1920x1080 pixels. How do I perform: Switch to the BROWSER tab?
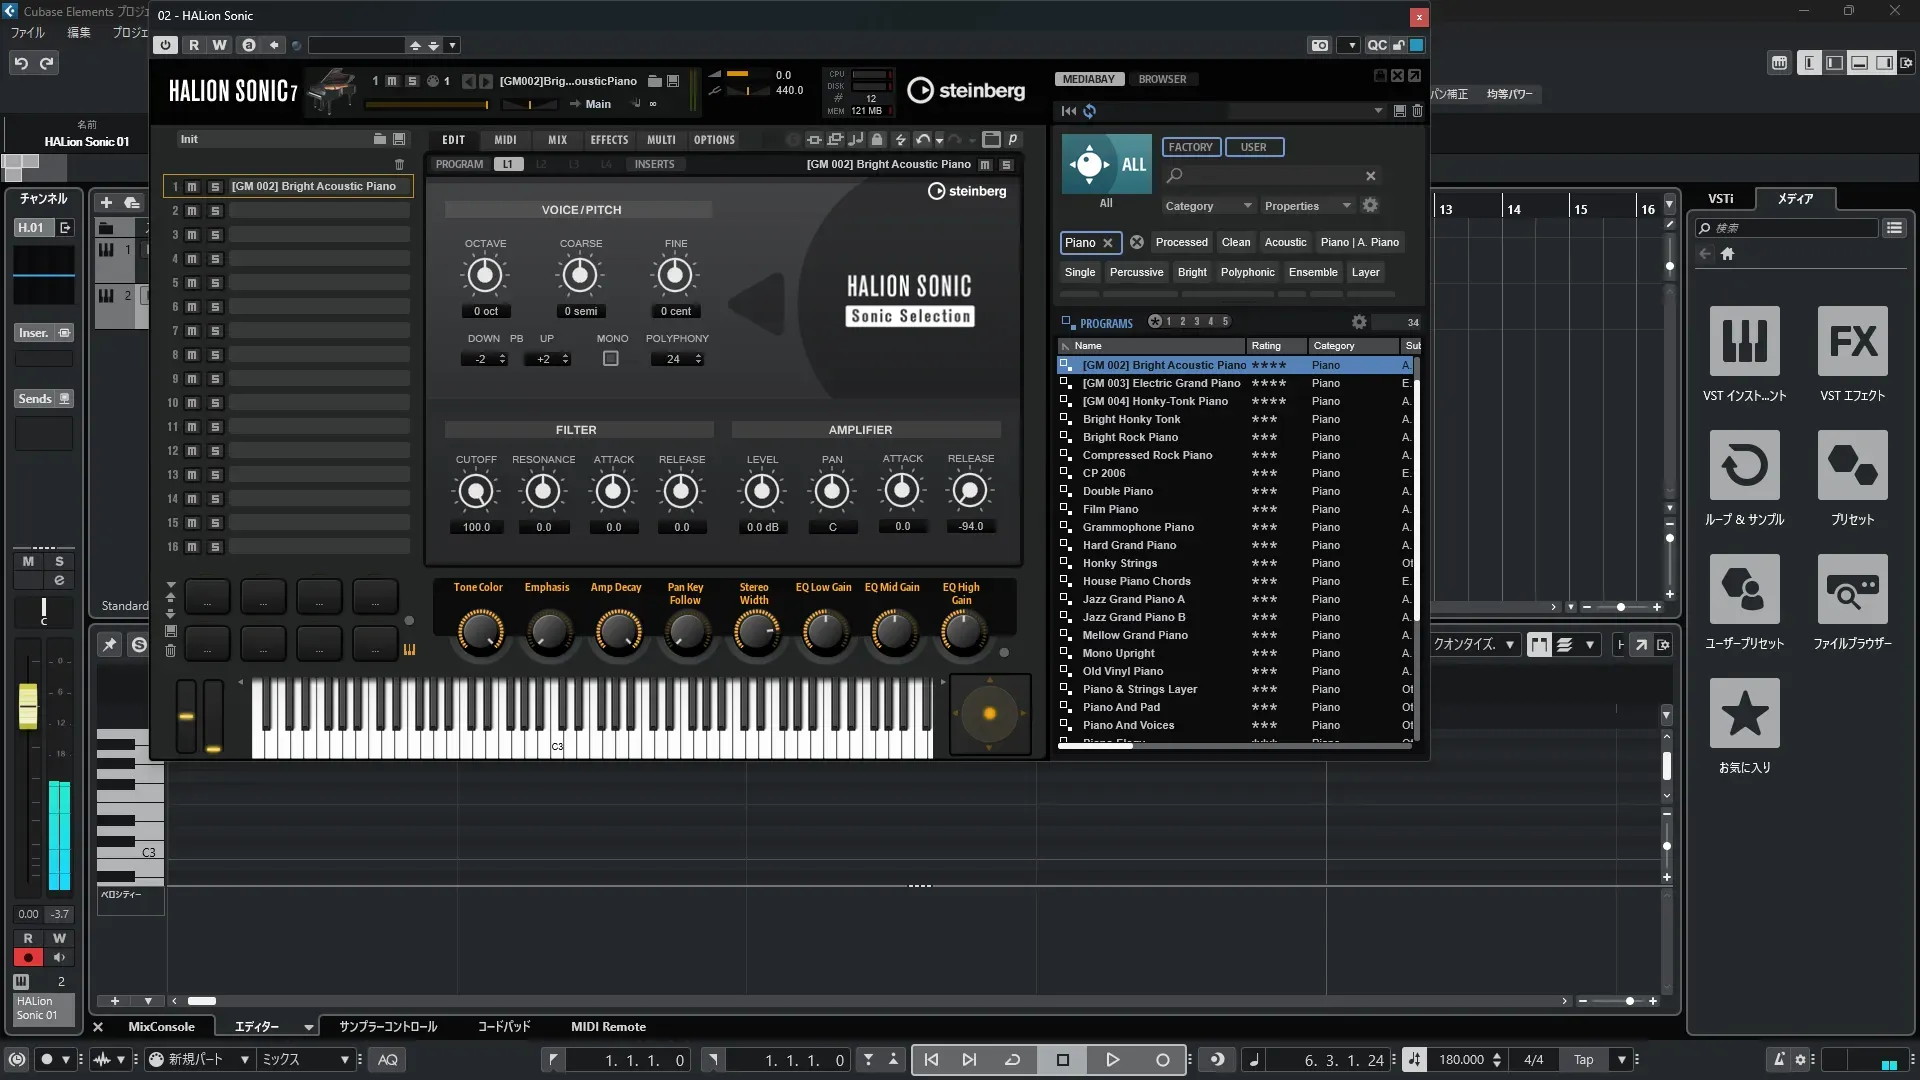(1162, 79)
